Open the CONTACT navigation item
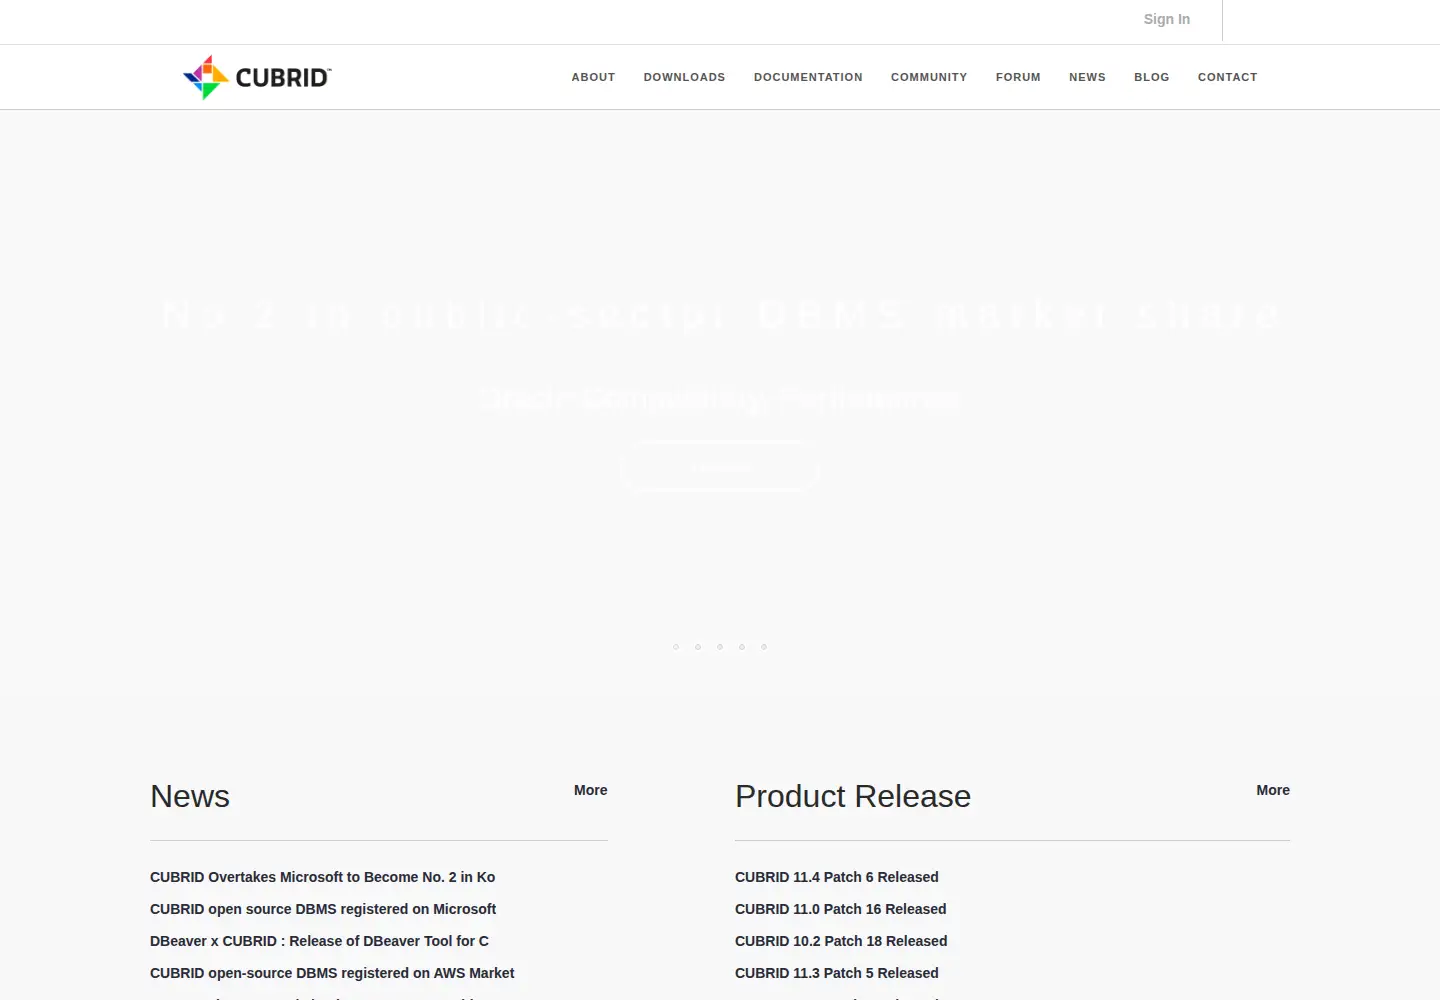 tap(1228, 77)
